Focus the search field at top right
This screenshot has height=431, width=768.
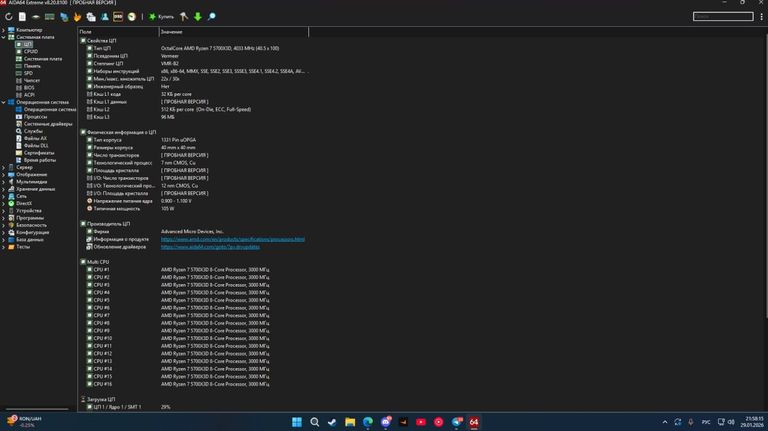point(723,17)
